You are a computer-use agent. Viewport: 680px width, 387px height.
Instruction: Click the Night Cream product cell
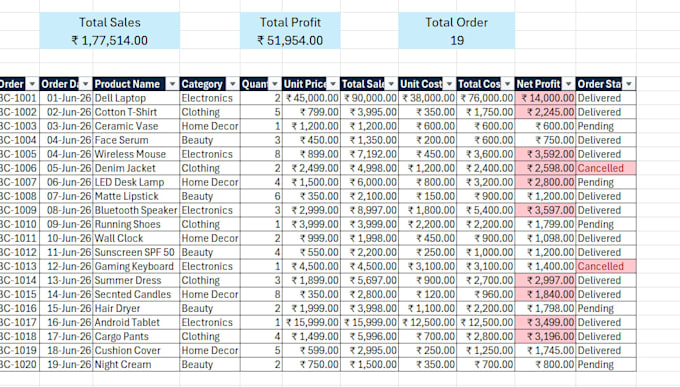136,364
